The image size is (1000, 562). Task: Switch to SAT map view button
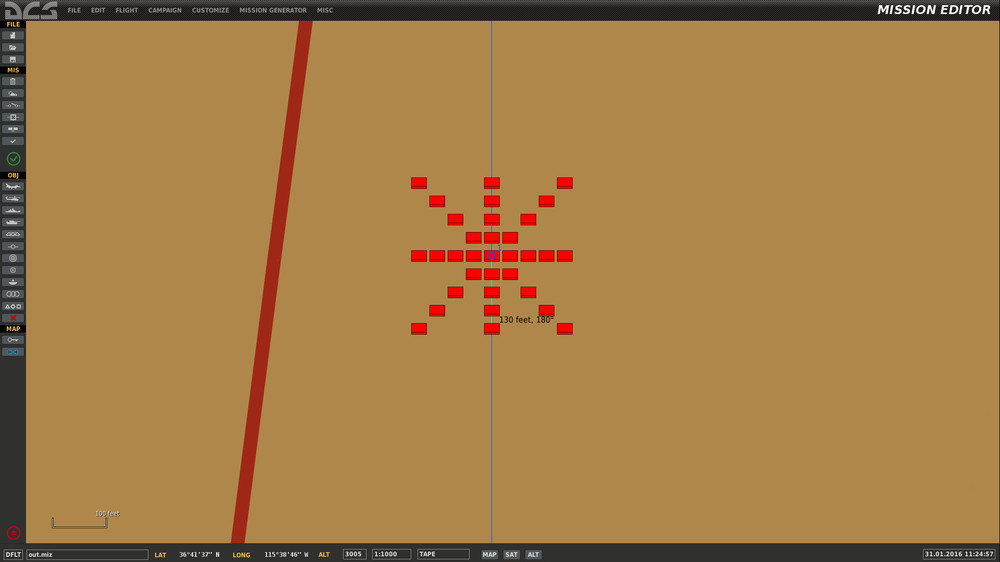[511, 554]
